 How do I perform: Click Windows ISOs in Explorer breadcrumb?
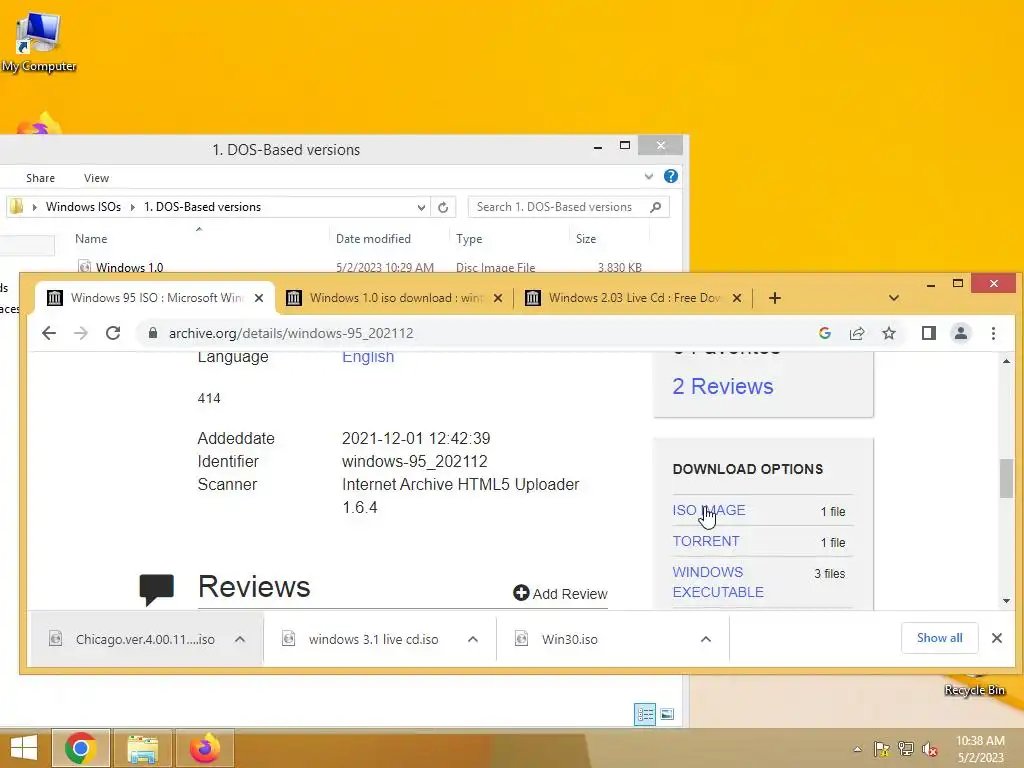pyautogui.click(x=83, y=207)
